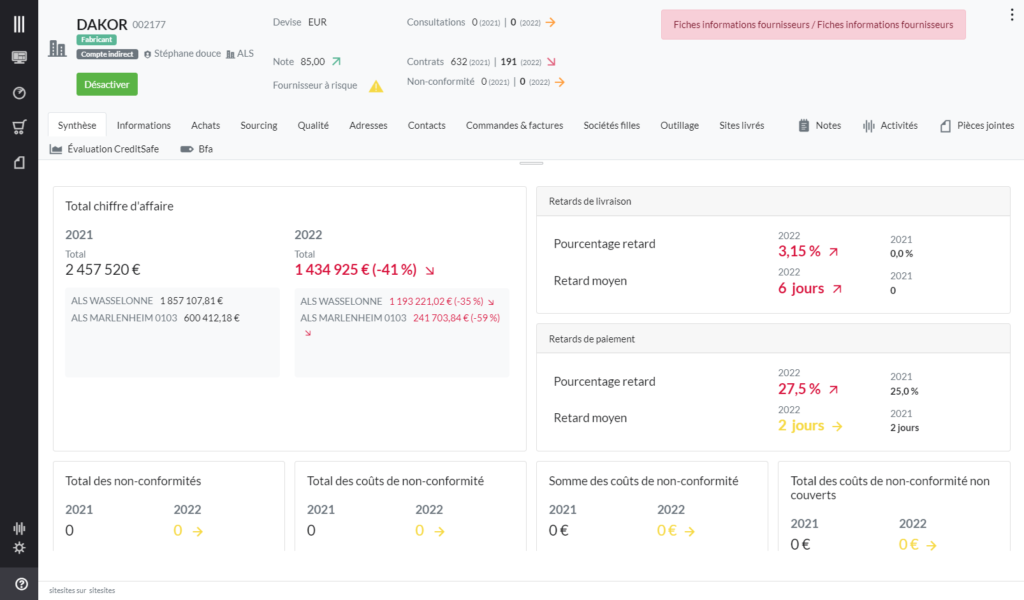The image size is (1024, 600).
Task: Click the monitor icon in left sidebar
Action: click(19, 58)
